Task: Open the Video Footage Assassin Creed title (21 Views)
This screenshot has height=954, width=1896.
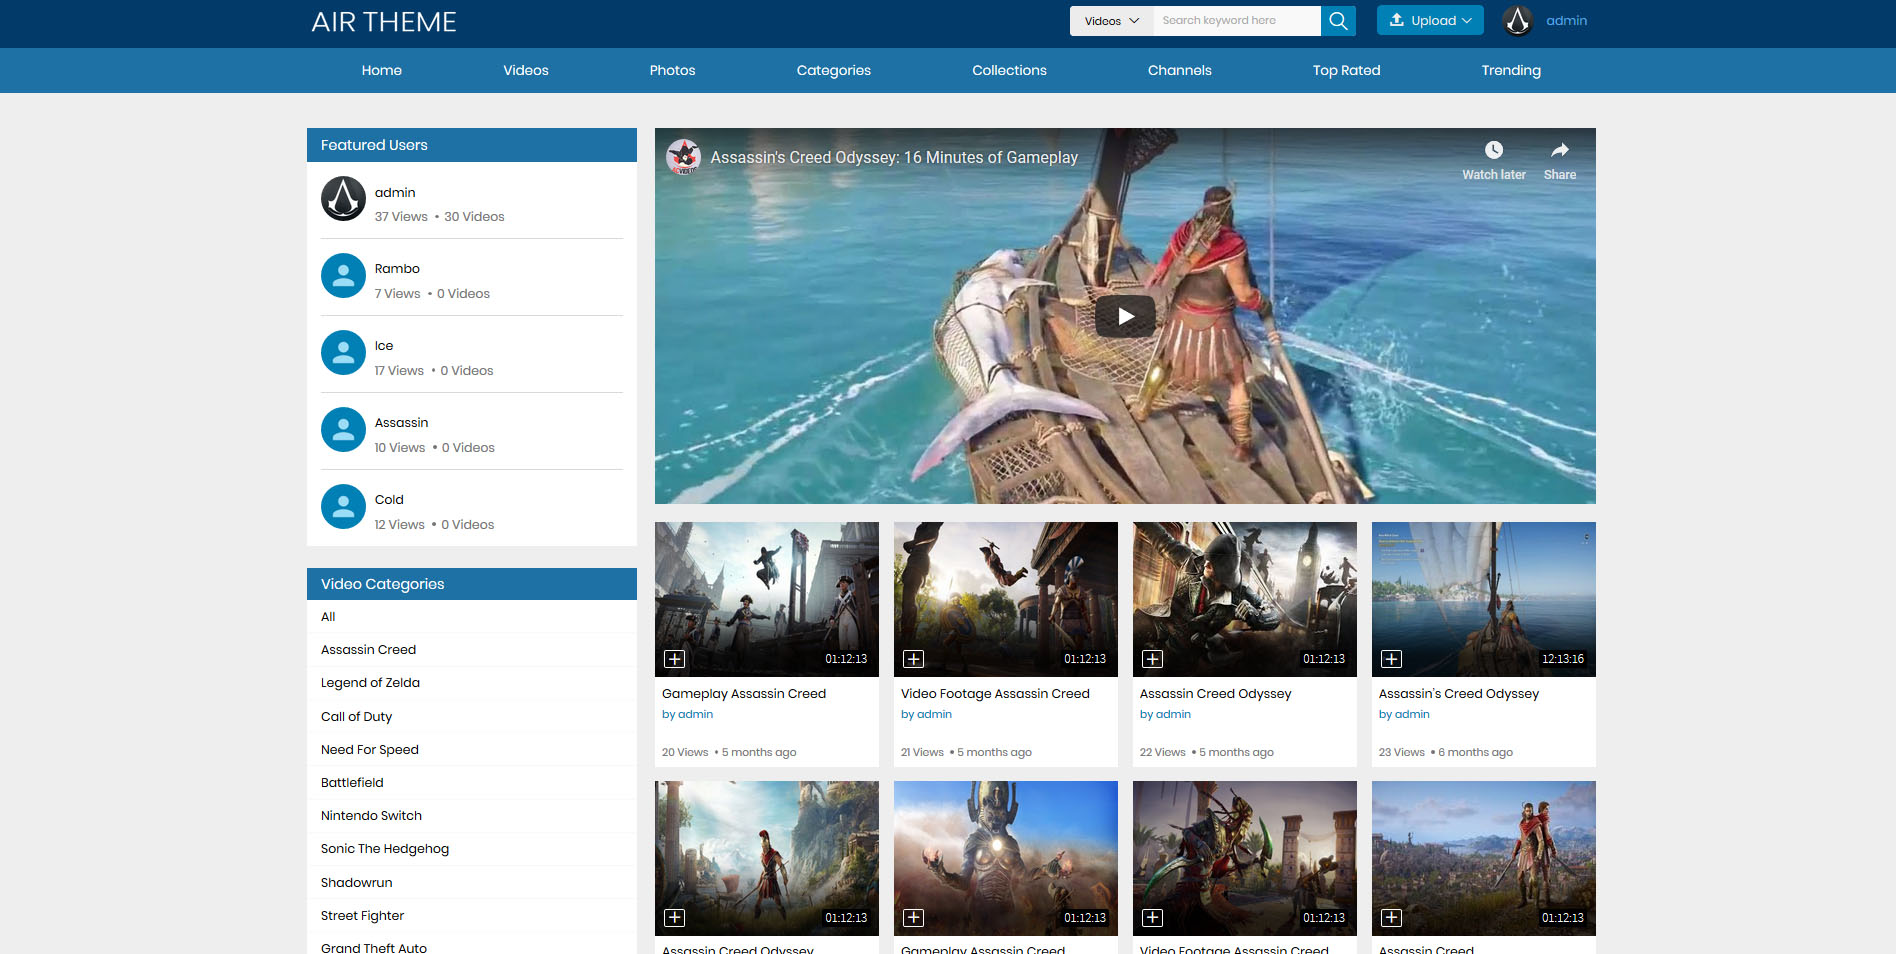Action: click(x=995, y=693)
